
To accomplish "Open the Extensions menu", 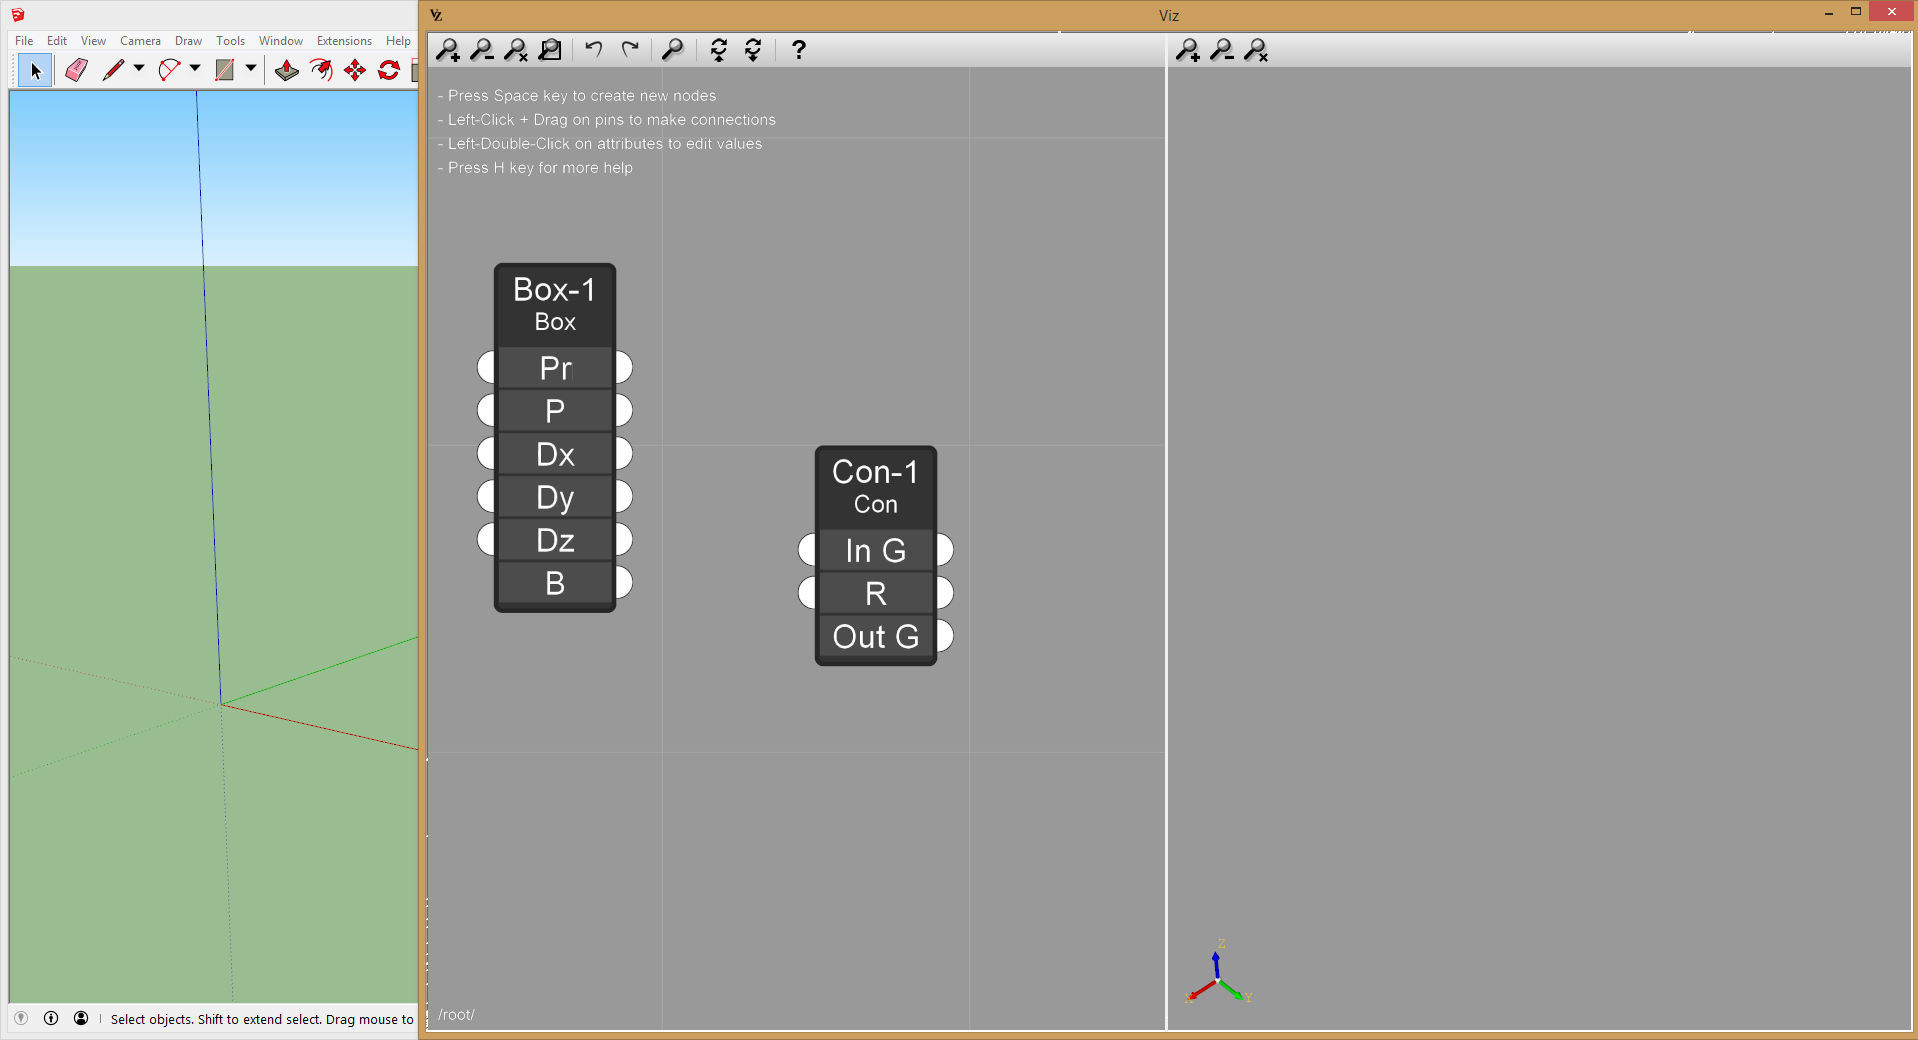I will click(x=344, y=41).
